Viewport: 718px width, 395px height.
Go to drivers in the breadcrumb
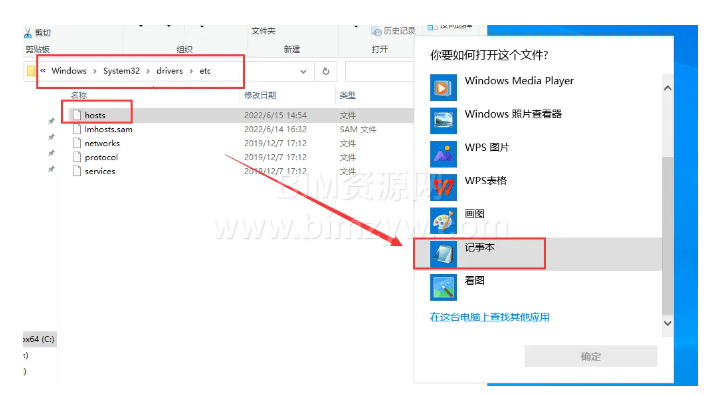[169, 71]
